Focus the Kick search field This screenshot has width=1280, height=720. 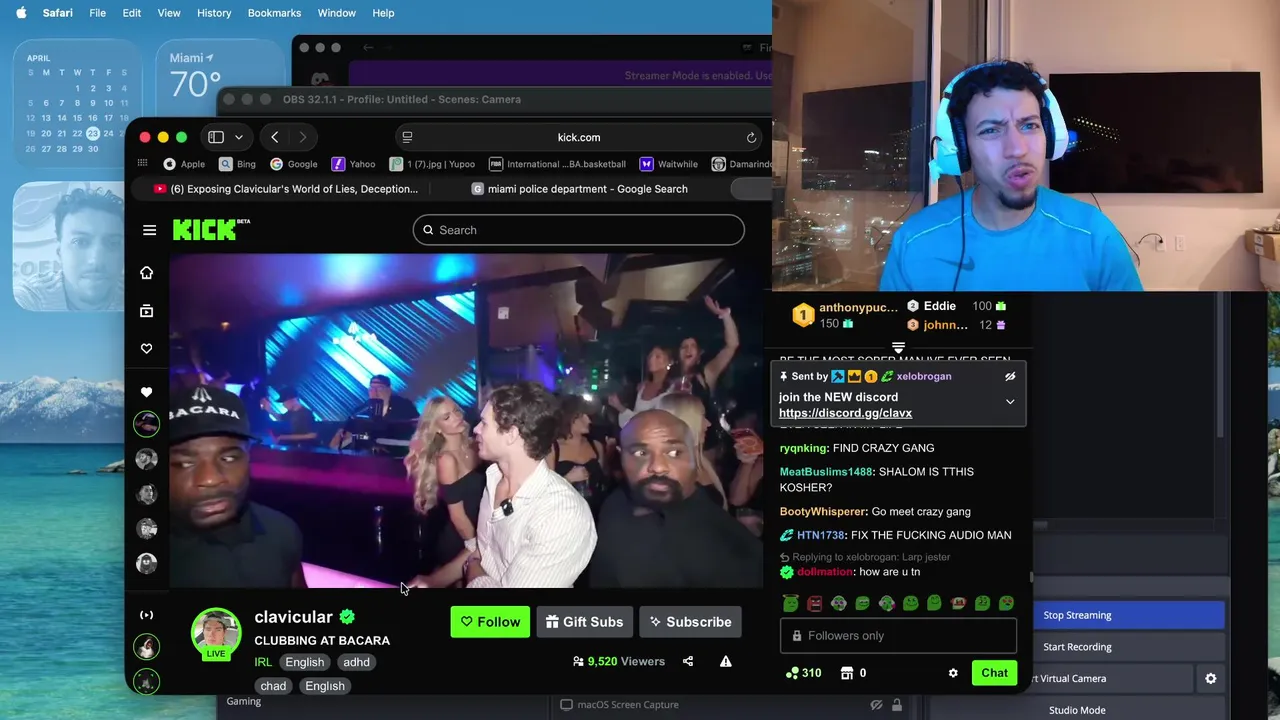pyautogui.click(x=578, y=230)
